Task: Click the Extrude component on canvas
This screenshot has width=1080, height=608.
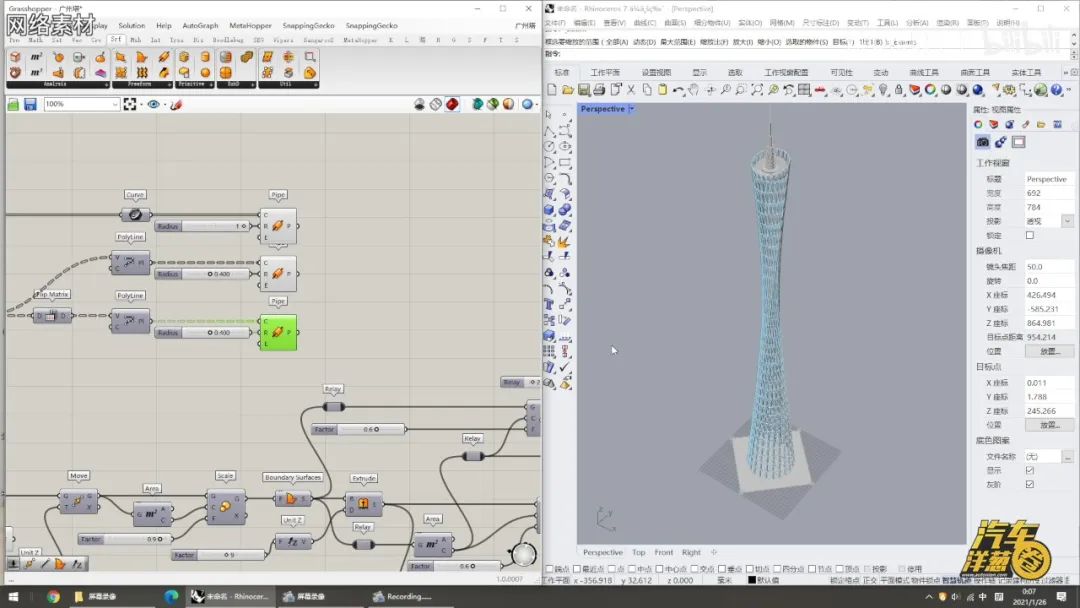Action: click(x=363, y=503)
